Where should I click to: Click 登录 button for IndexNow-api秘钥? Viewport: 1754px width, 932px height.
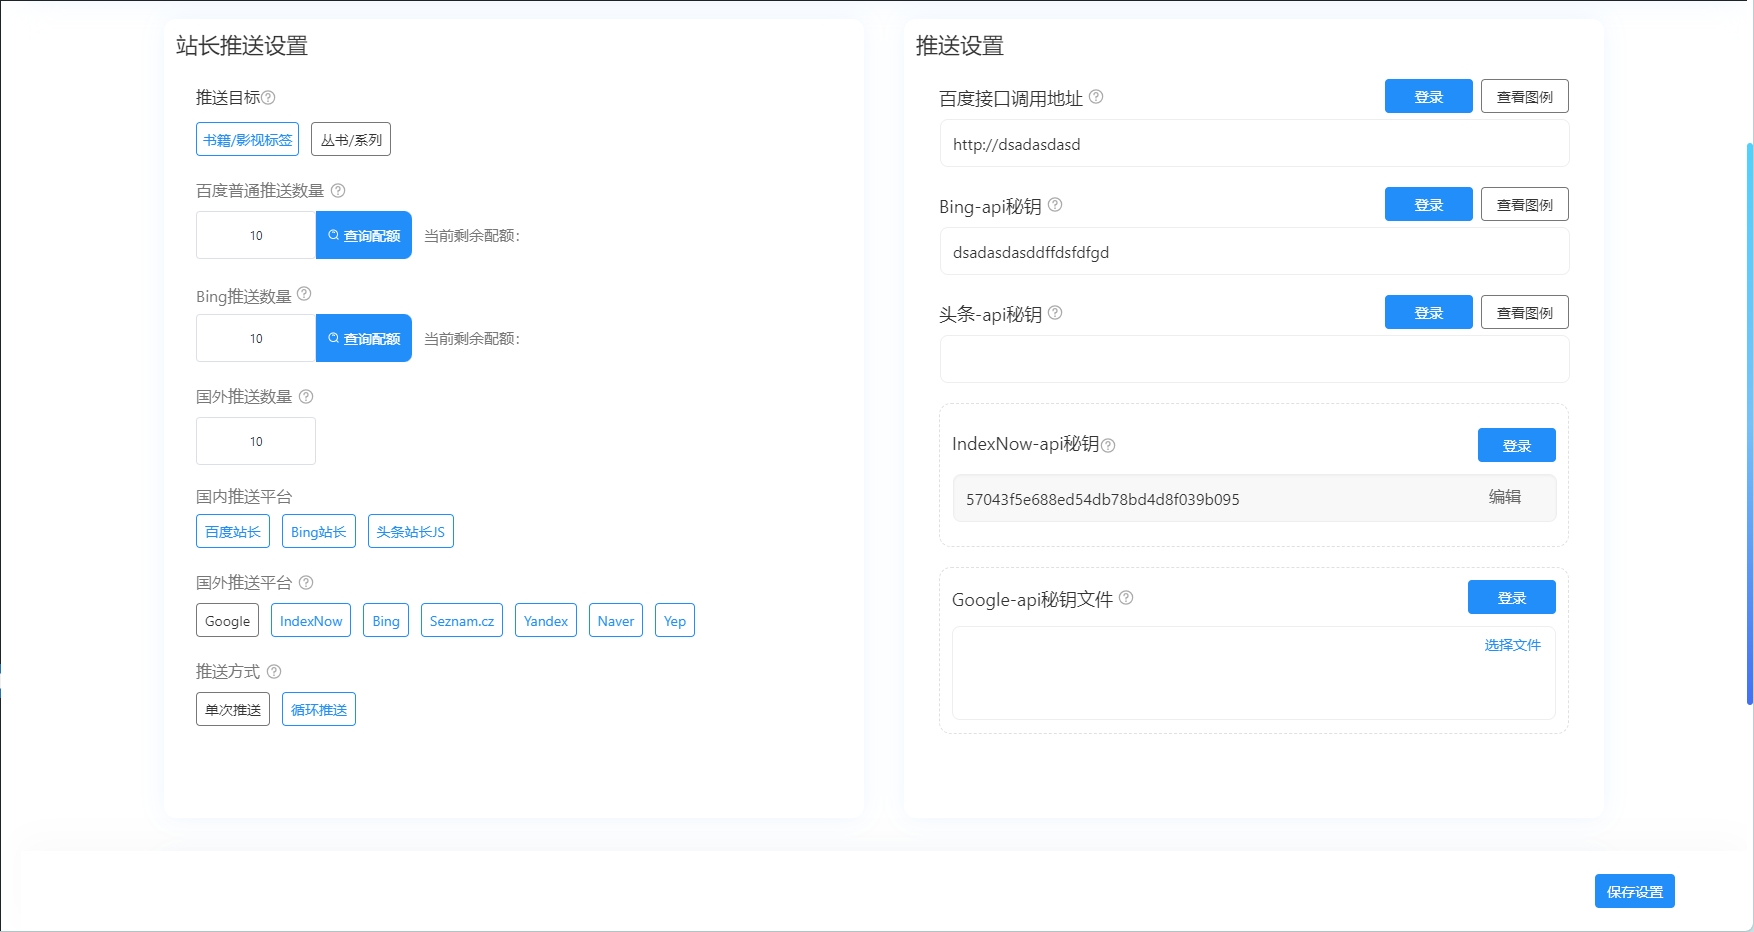coord(1516,445)
